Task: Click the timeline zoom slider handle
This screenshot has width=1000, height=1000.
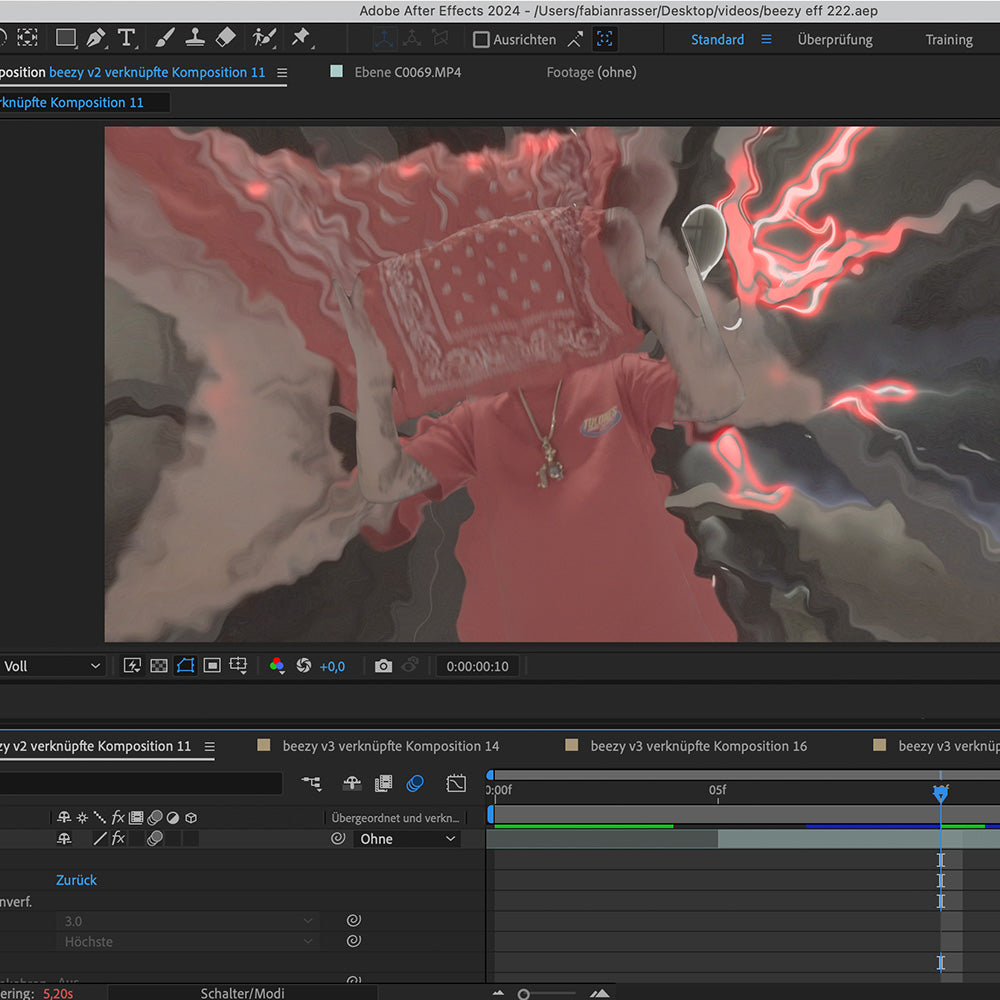Action: (523, 994)
